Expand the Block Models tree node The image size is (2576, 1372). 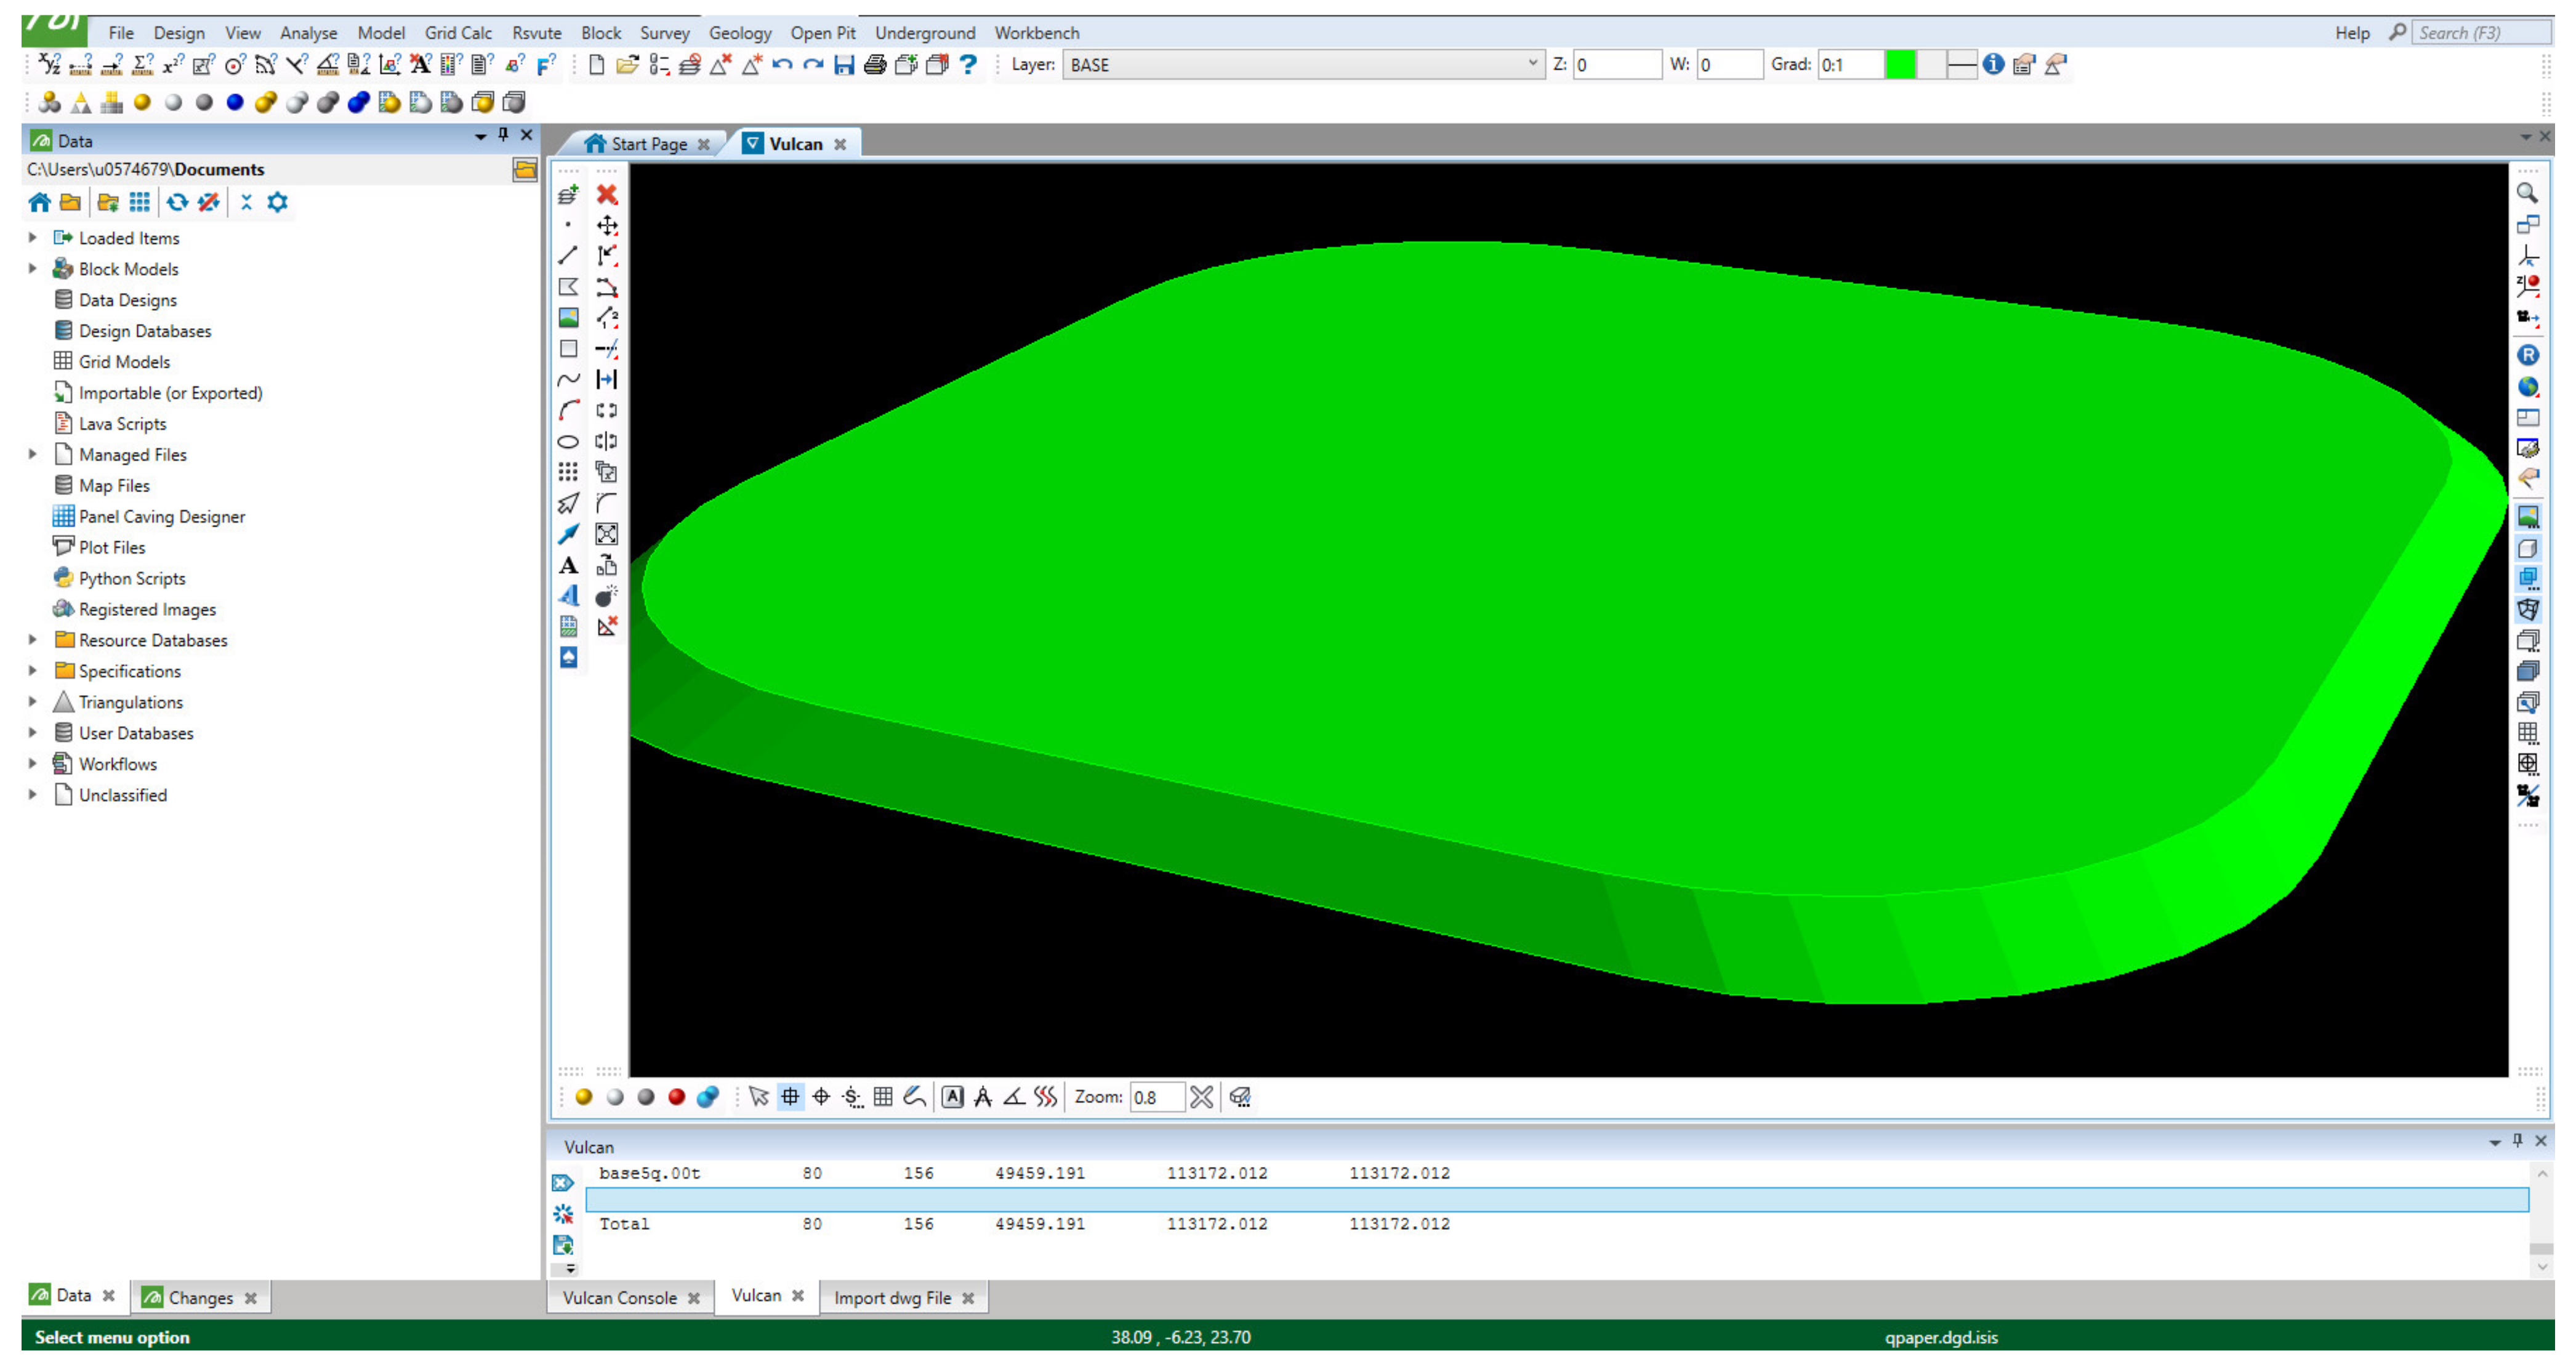(x=33, y=269)
